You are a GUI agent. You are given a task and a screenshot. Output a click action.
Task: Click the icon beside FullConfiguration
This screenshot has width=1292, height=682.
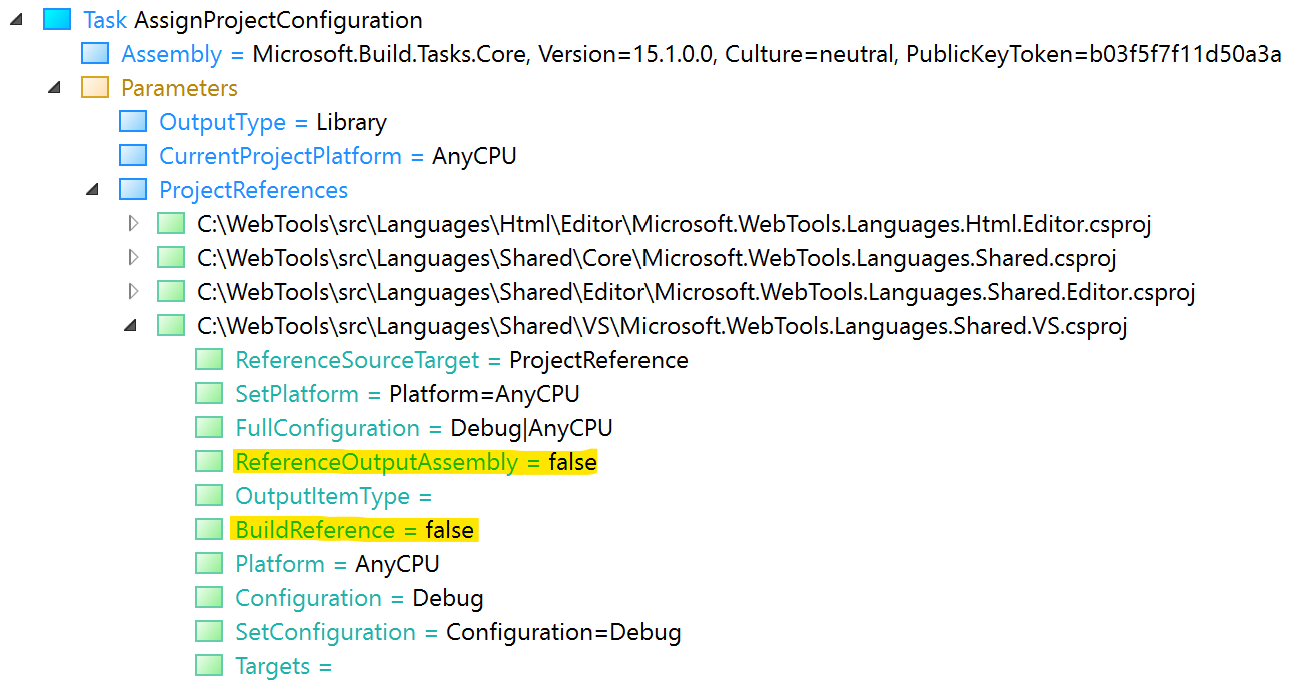pos(209,428)
